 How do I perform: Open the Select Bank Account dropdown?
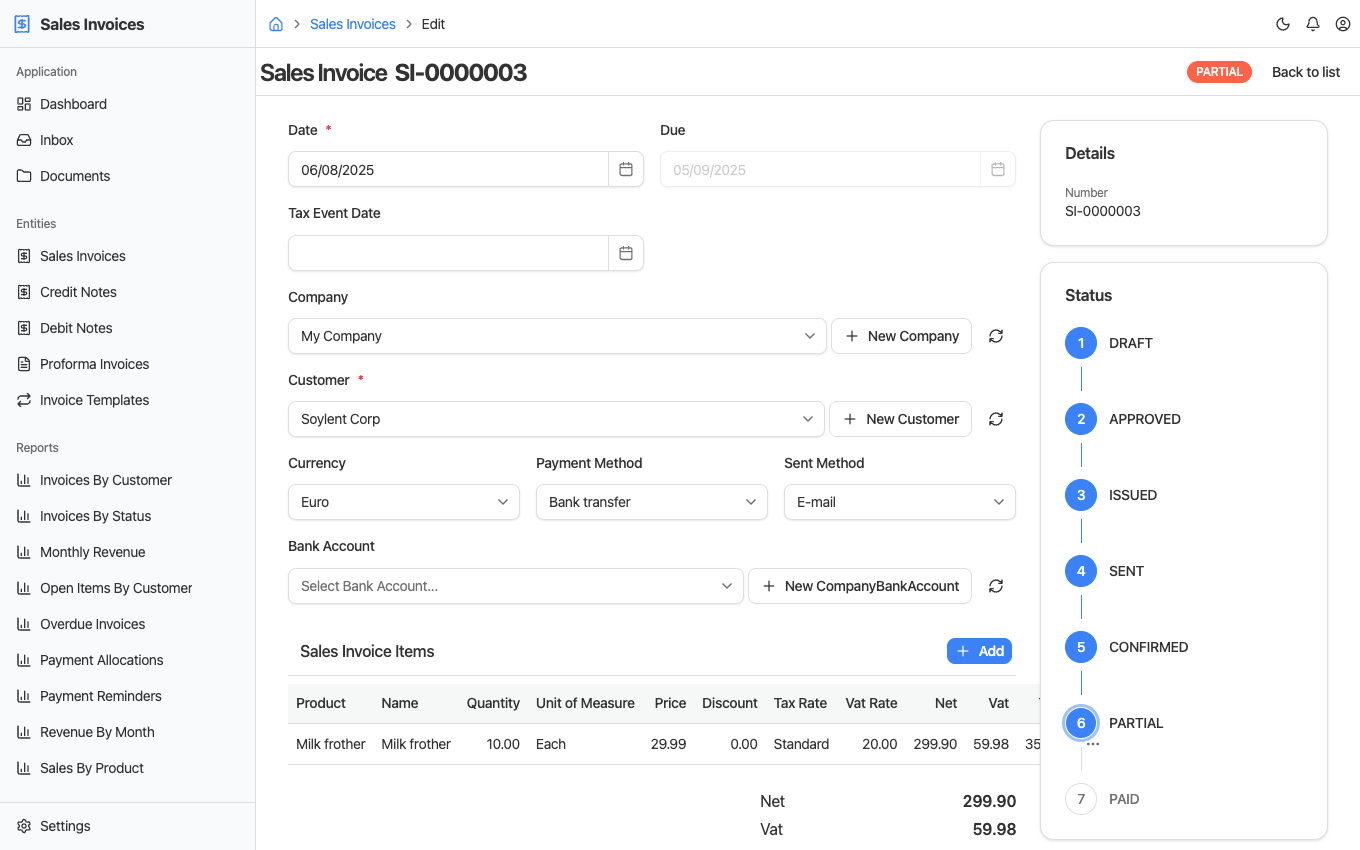516,586
